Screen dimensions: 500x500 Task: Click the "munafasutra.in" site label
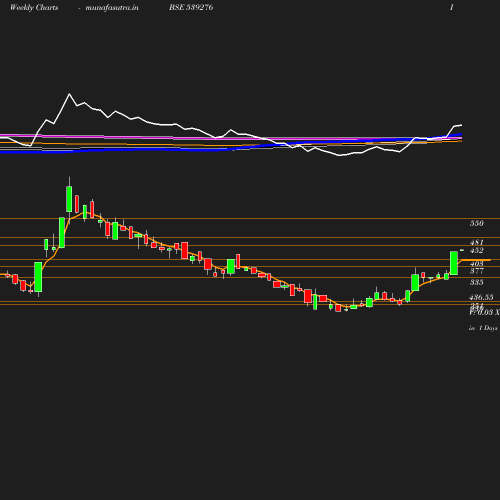tap(112, 7)
